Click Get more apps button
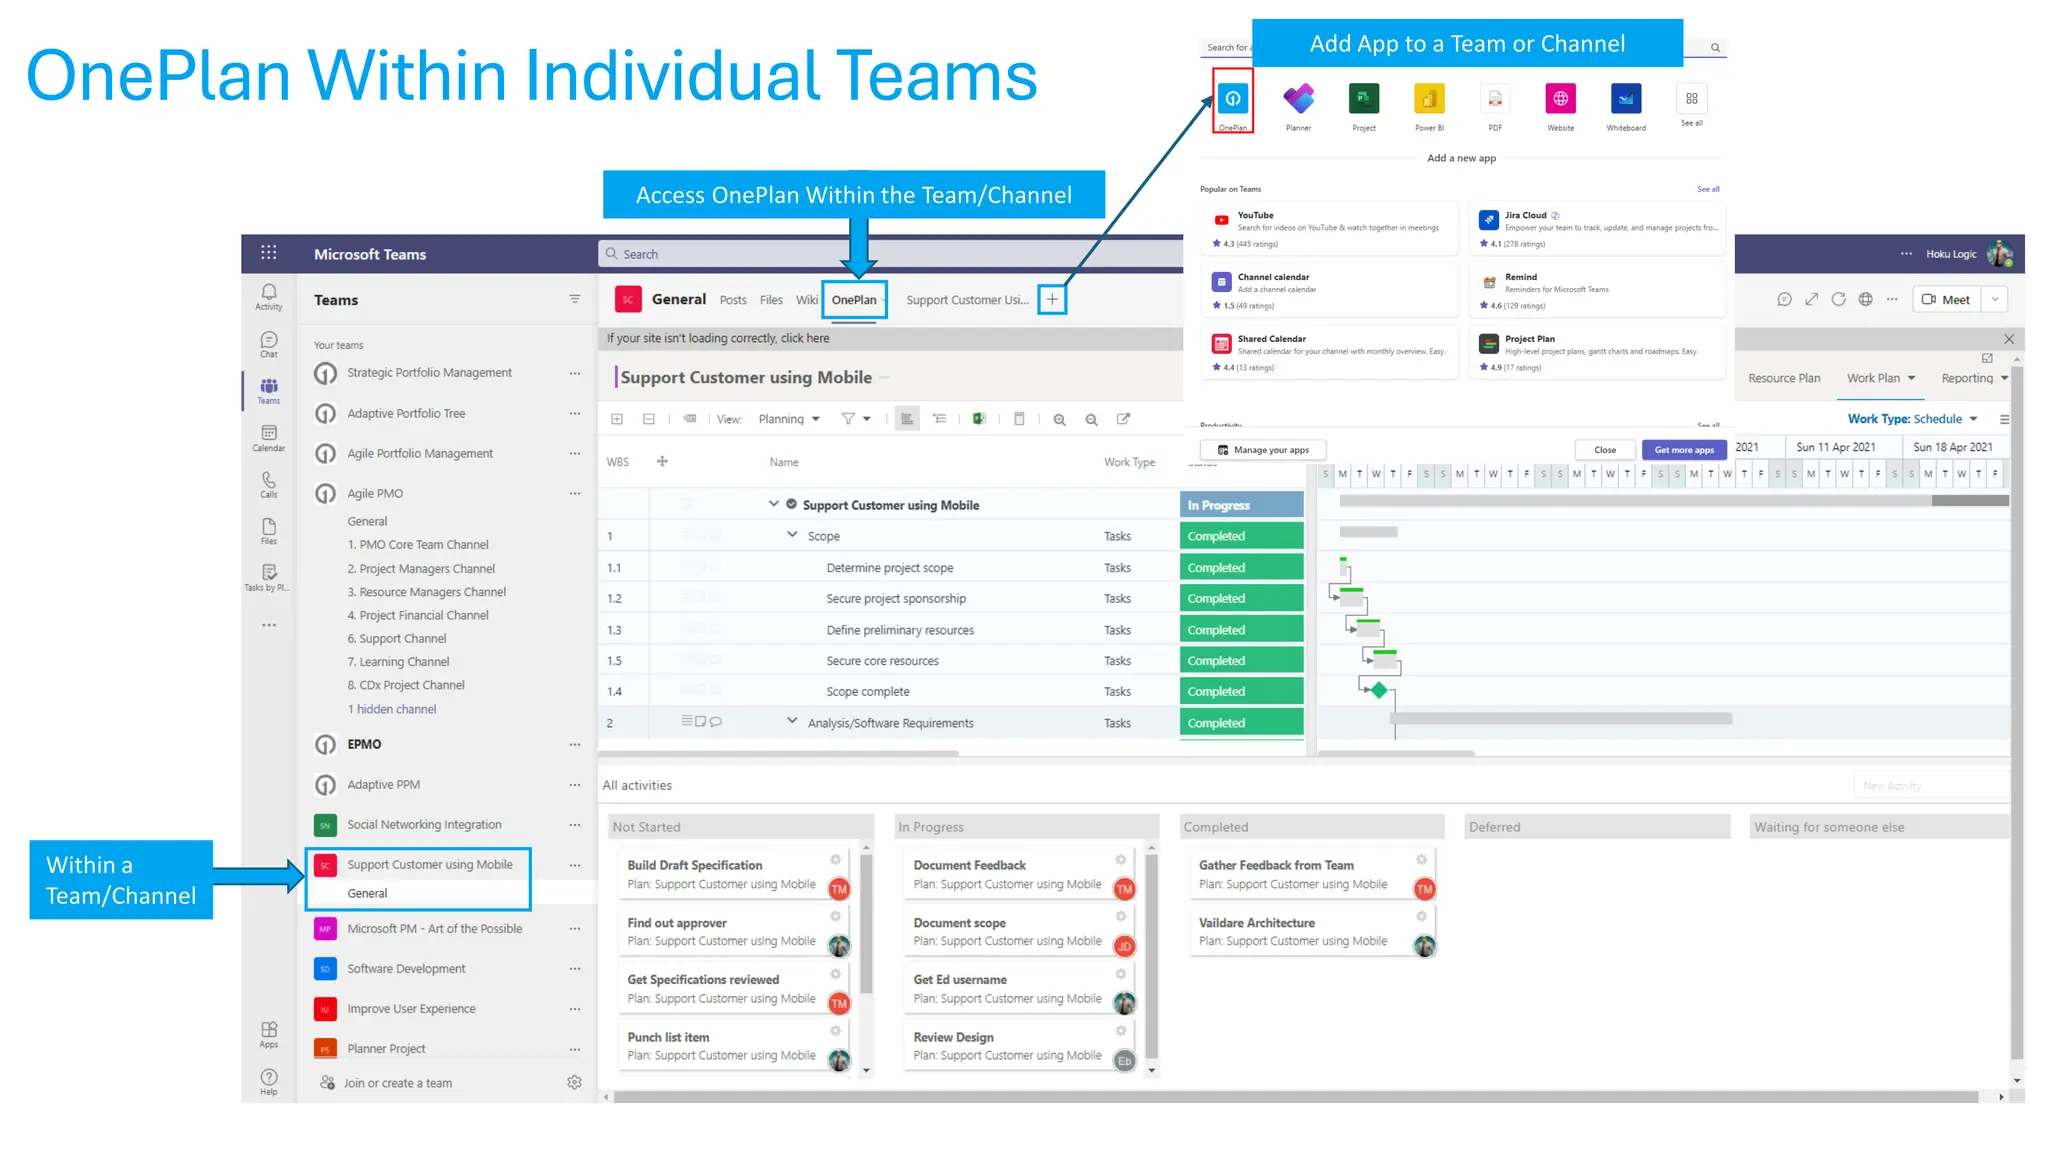This screenshot has height=1152, width=2048. pyautogui.click(x=1684, y=450)
